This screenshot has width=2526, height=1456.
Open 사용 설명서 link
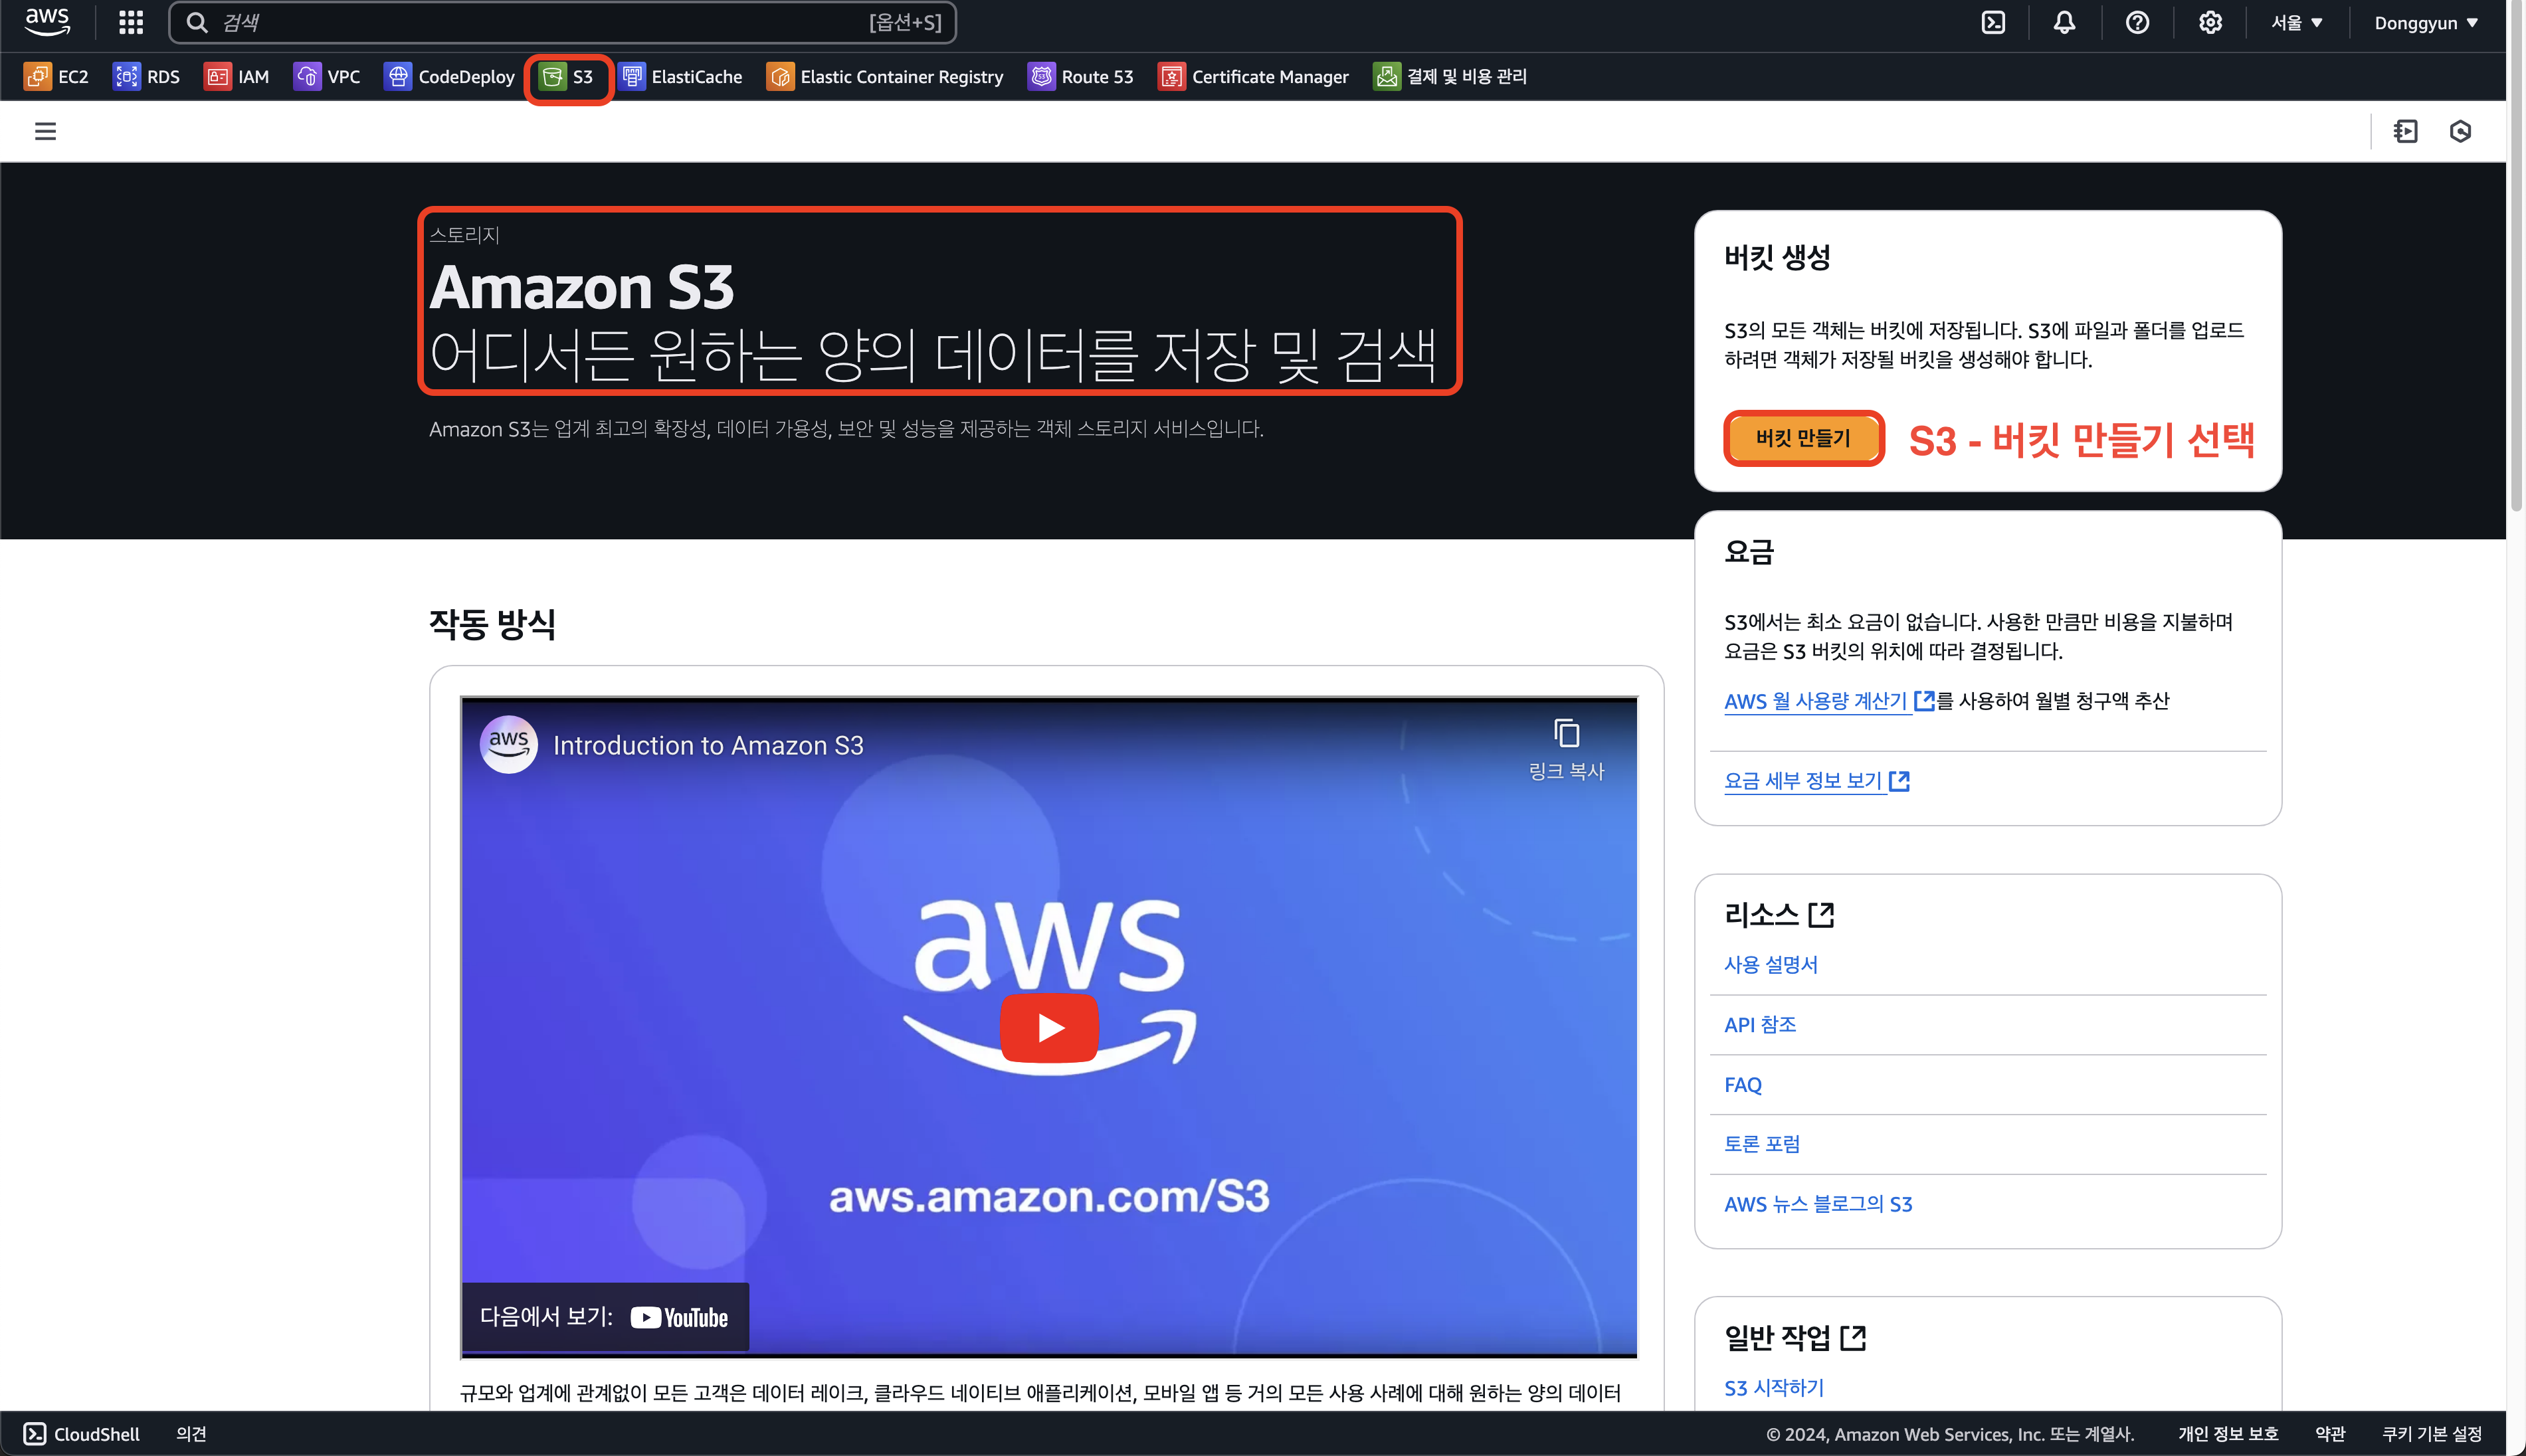point(1770,965)
